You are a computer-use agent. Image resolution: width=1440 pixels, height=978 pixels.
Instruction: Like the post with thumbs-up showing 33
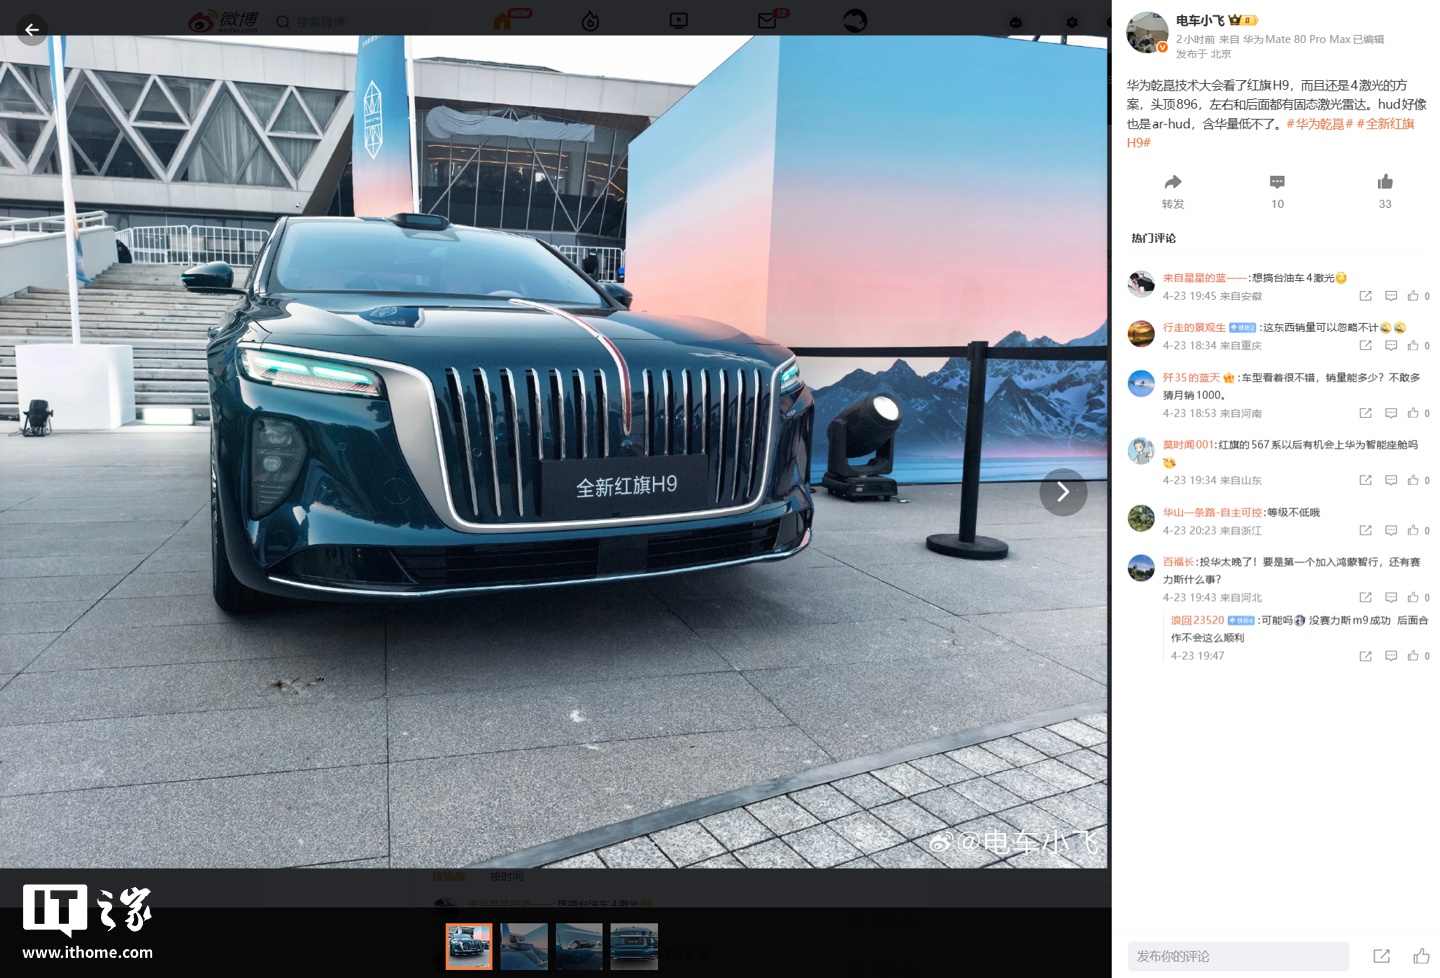(x=1385, y=182)
